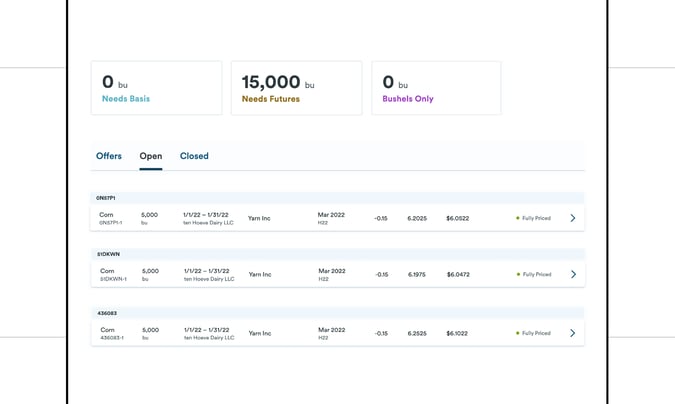This screenshot has width=675, height=404.
Task: Open the Needs Futures 15,000 bu card
Action: point(297,88)
